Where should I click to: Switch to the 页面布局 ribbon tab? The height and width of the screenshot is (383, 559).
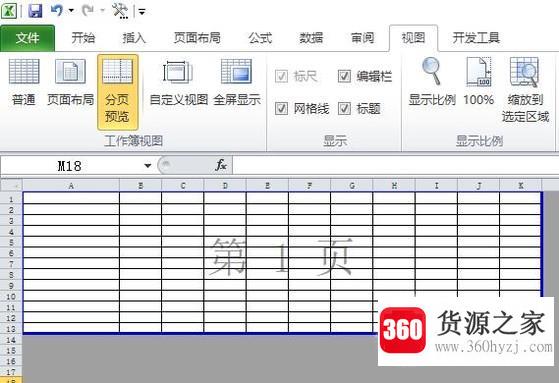[x=197, y=38]
